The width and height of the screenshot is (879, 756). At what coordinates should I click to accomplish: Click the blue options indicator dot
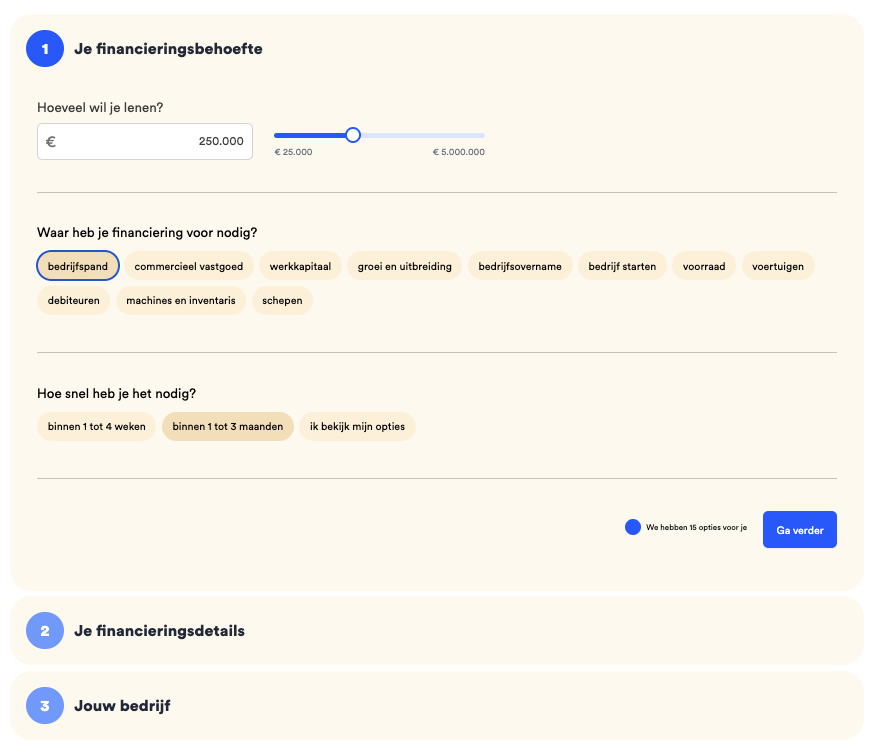pyautogui.click(x=633, y=527)
